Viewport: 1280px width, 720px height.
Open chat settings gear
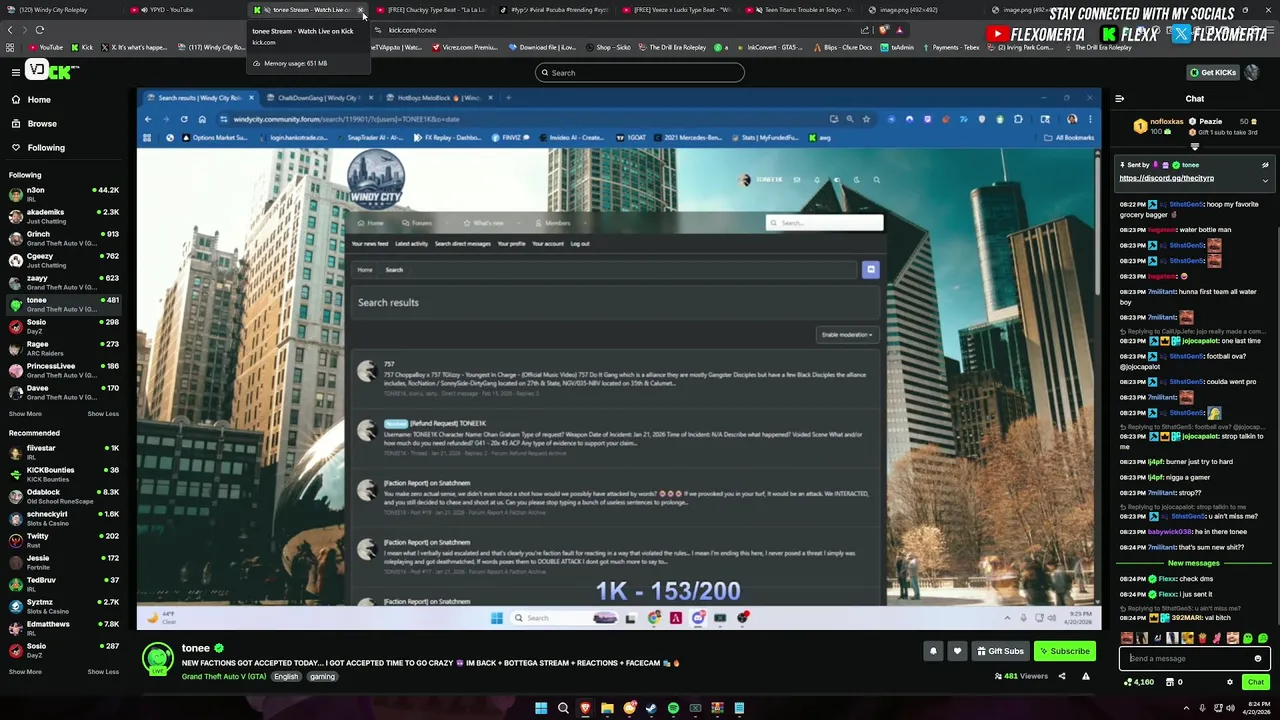tap(1230, 682)
